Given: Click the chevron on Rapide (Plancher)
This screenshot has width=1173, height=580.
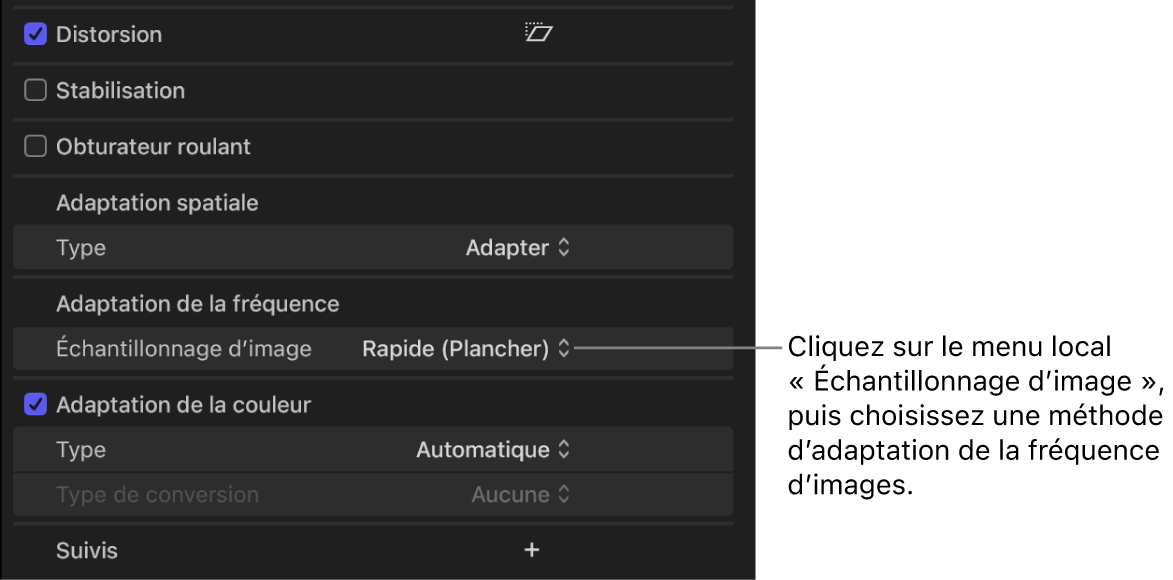Looking at the screenshot, I should tap(566, 347).
